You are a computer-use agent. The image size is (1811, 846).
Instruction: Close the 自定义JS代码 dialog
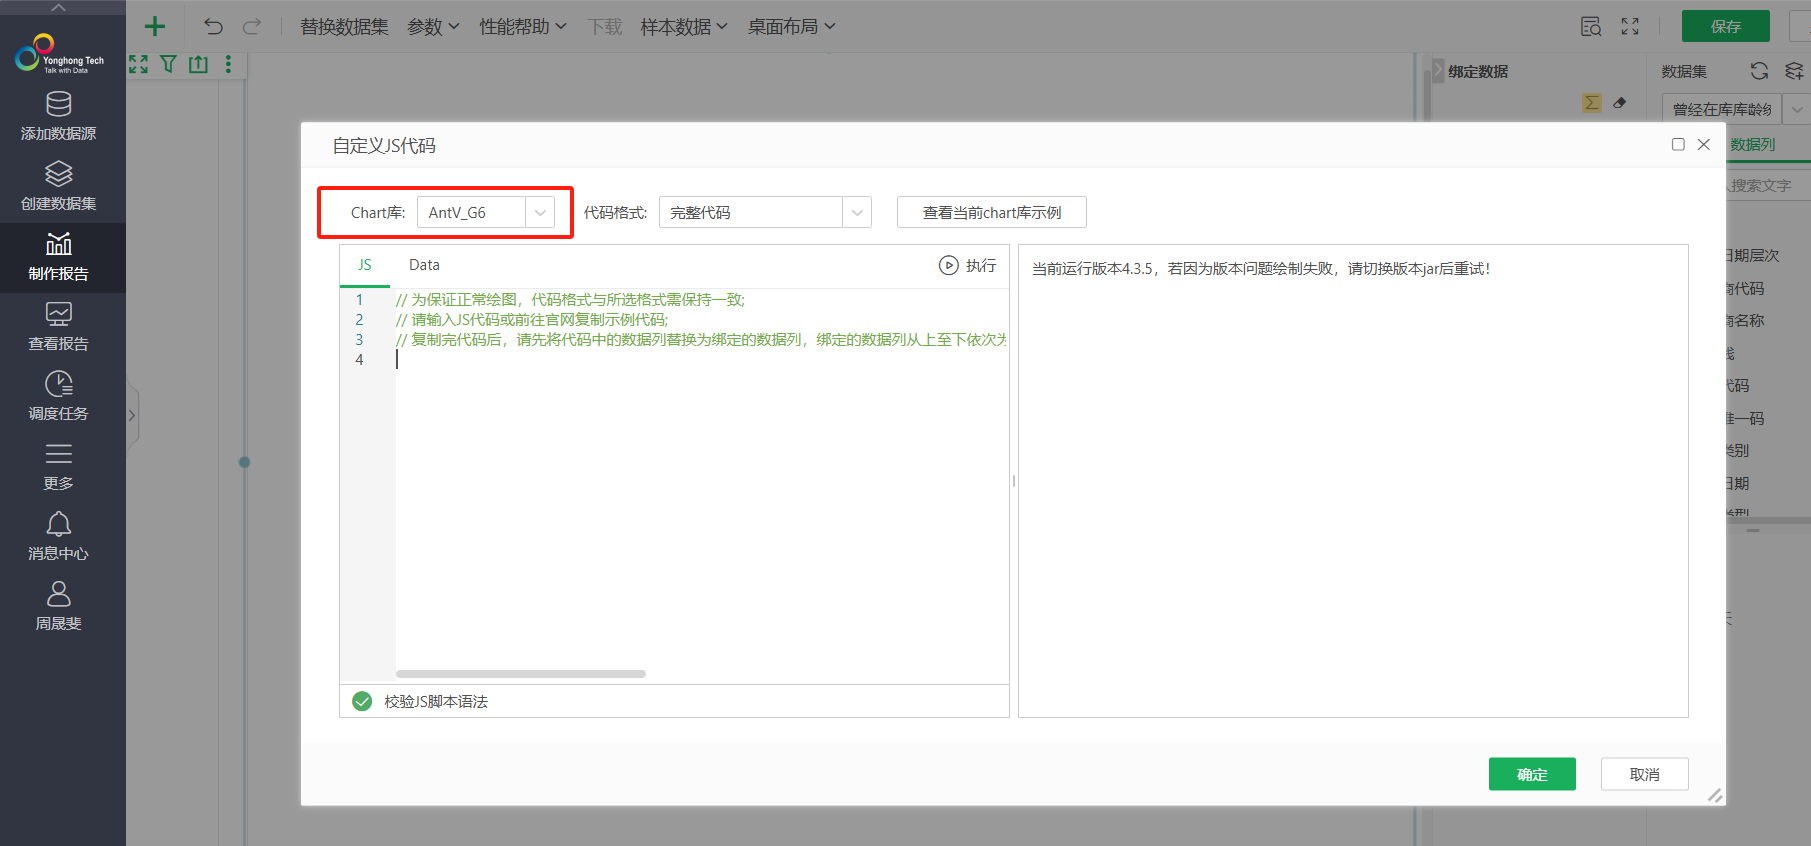tap(1704, 144)
